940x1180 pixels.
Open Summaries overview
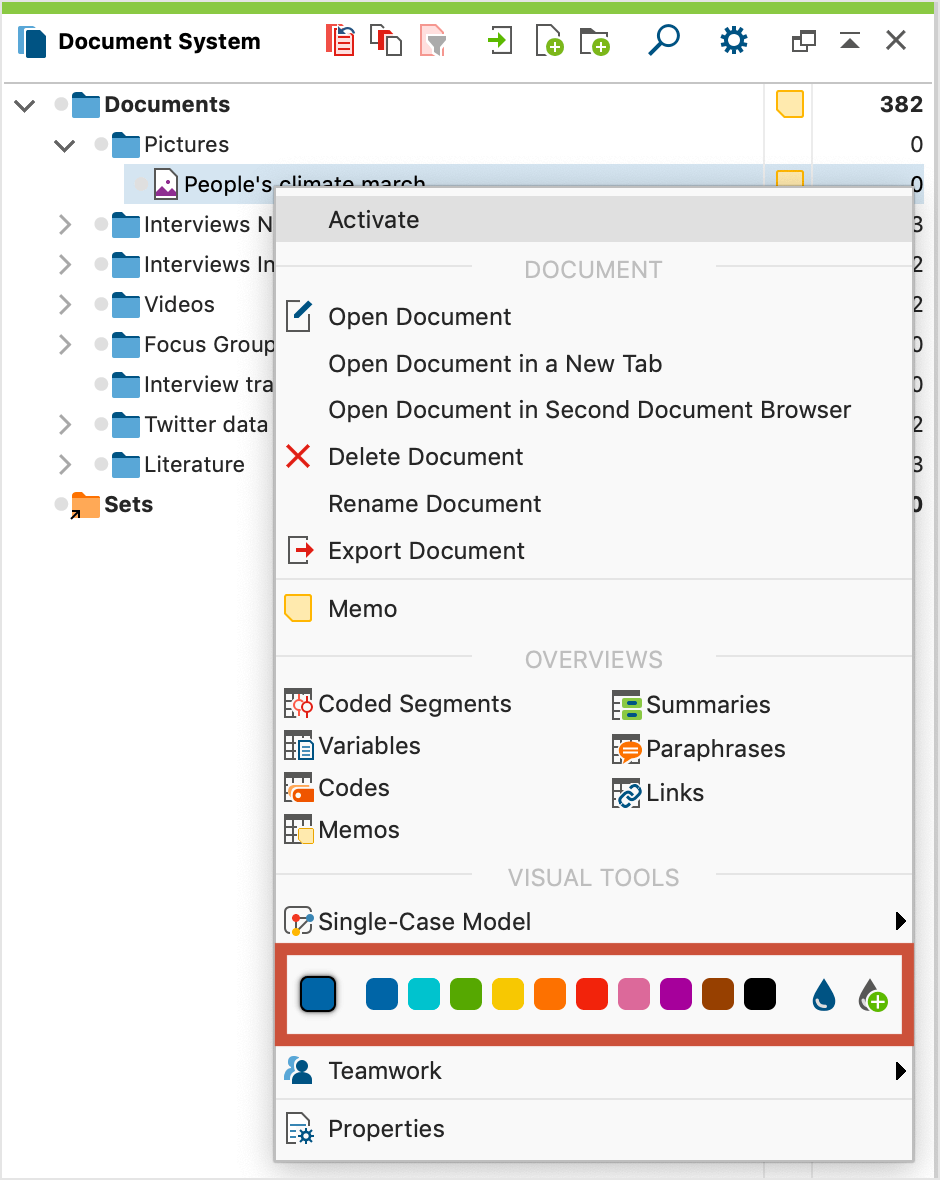click(x=708, y=704)
